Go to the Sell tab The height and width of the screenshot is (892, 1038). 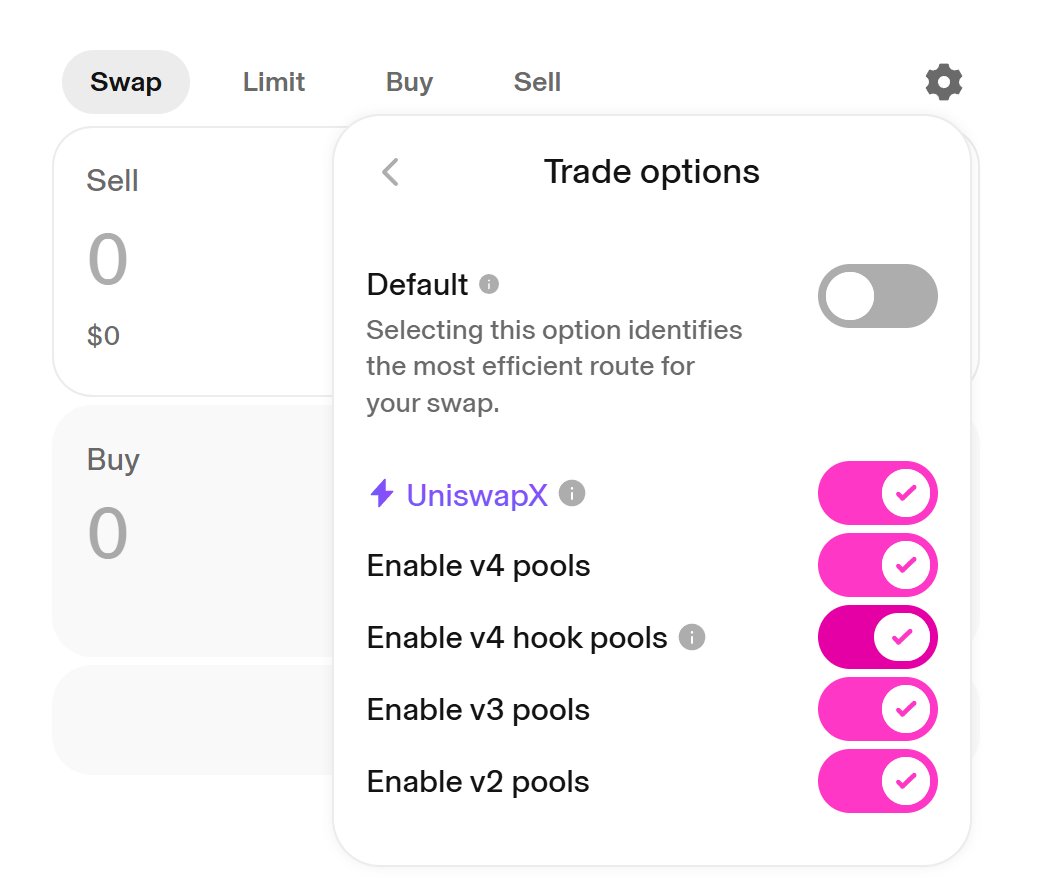tap(537, 82)
